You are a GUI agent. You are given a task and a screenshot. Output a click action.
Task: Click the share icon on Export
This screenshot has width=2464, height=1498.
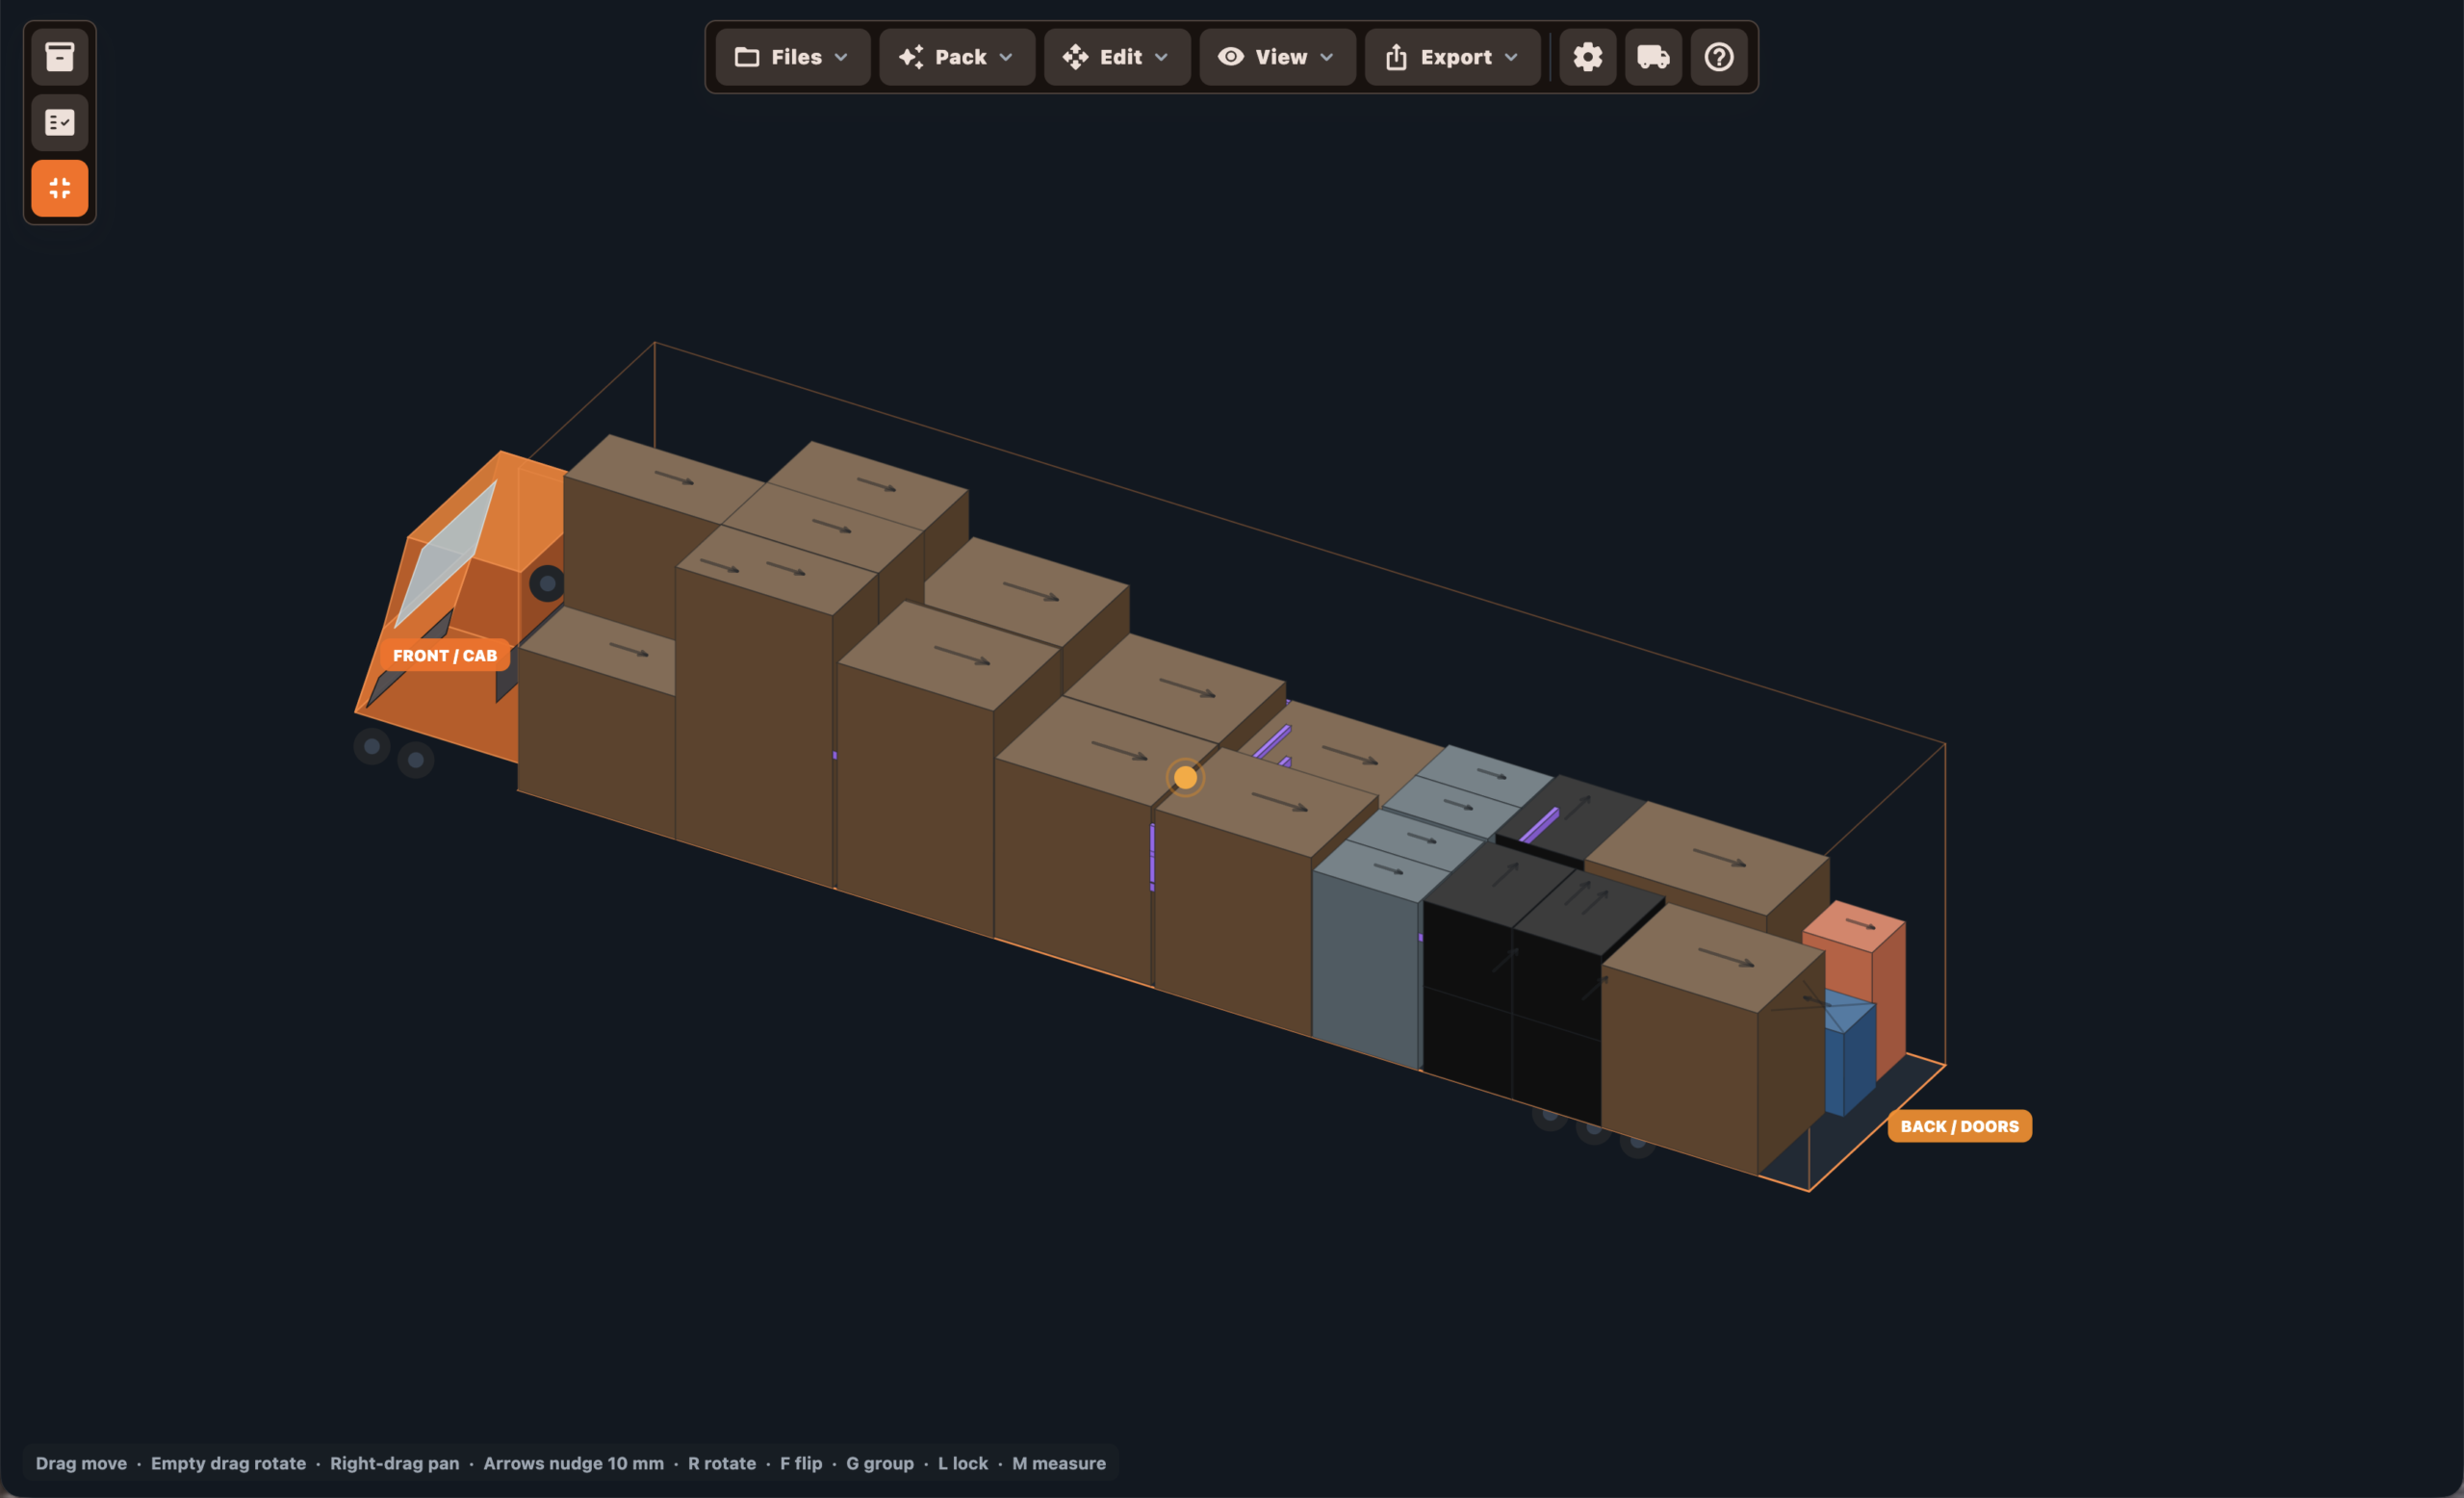pos(1396,57)
